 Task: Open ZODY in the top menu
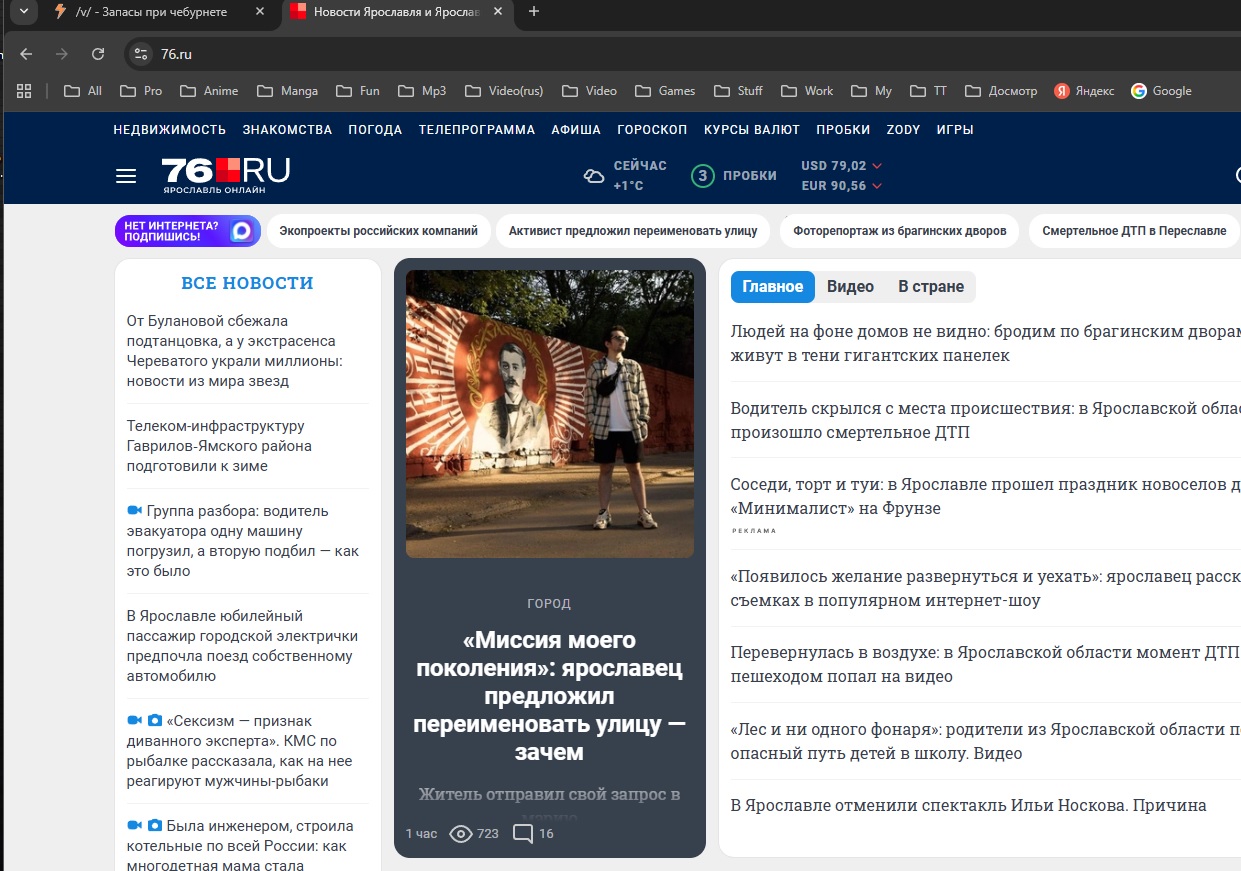coord(903,130)
